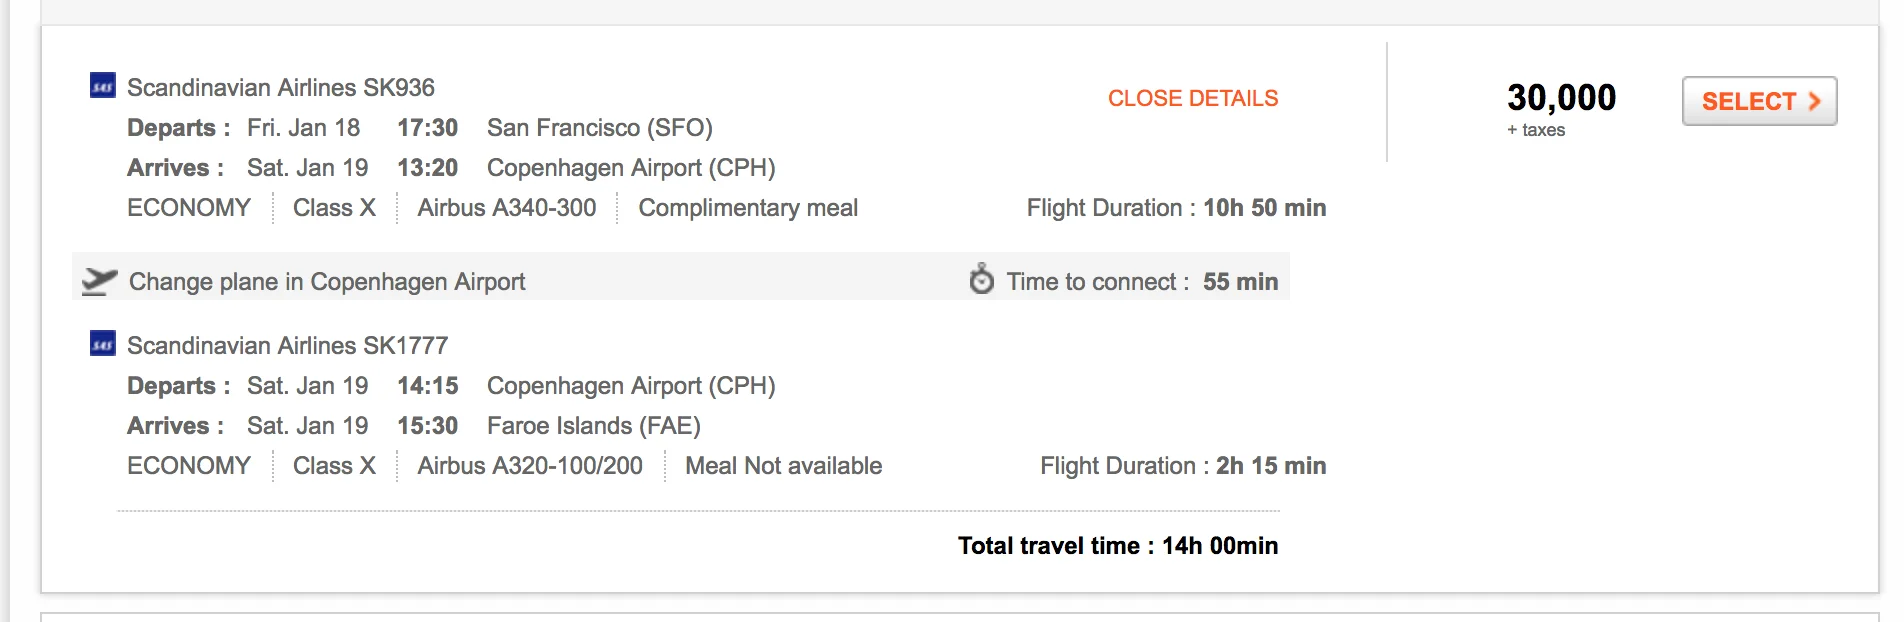Click the arrow on the SELECT button
This screenshot has width=1904, height=622.
(x=1814, y=101)
